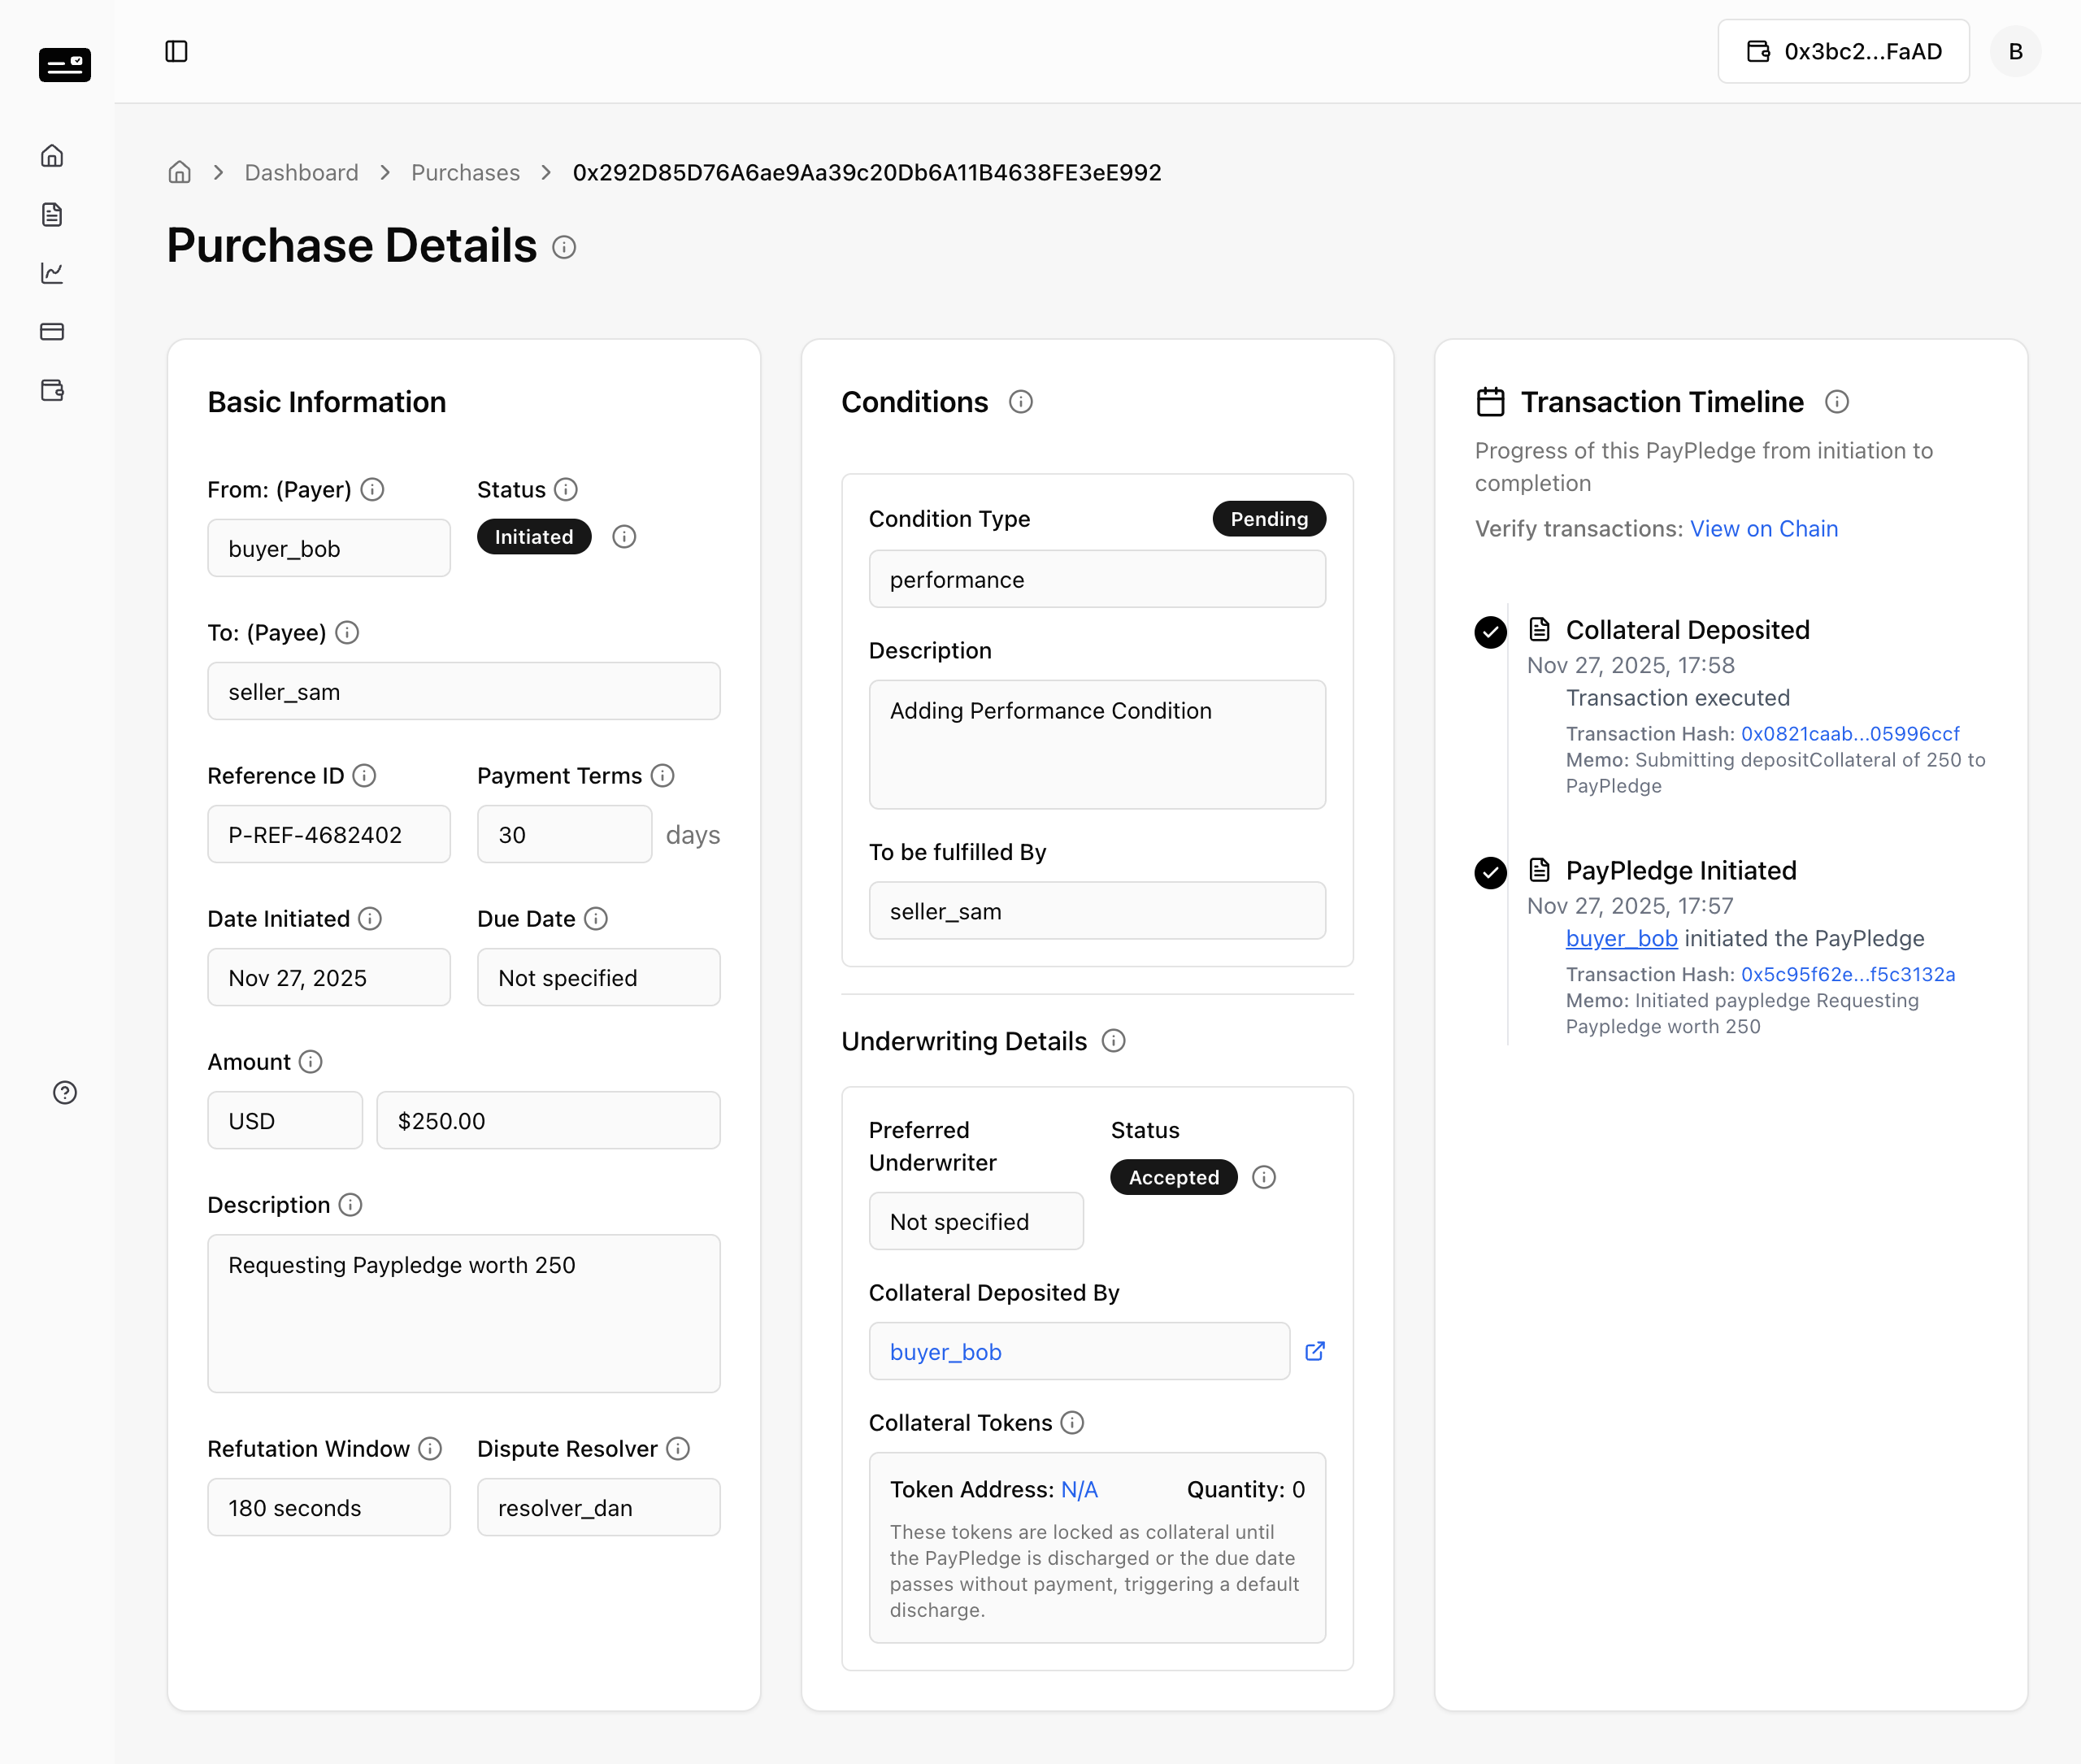Click the app logo icon

[65, 65]
